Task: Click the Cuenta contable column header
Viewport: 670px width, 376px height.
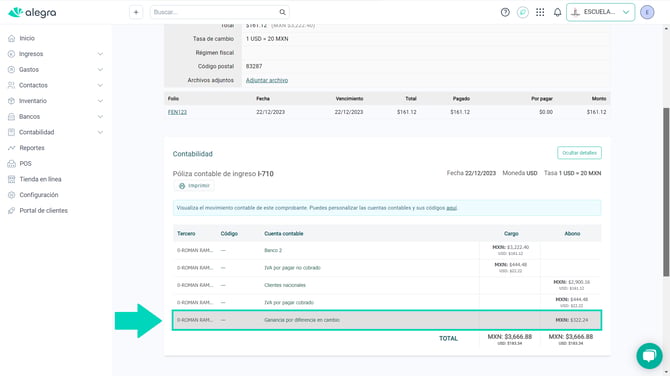Action: coord(284,234)
